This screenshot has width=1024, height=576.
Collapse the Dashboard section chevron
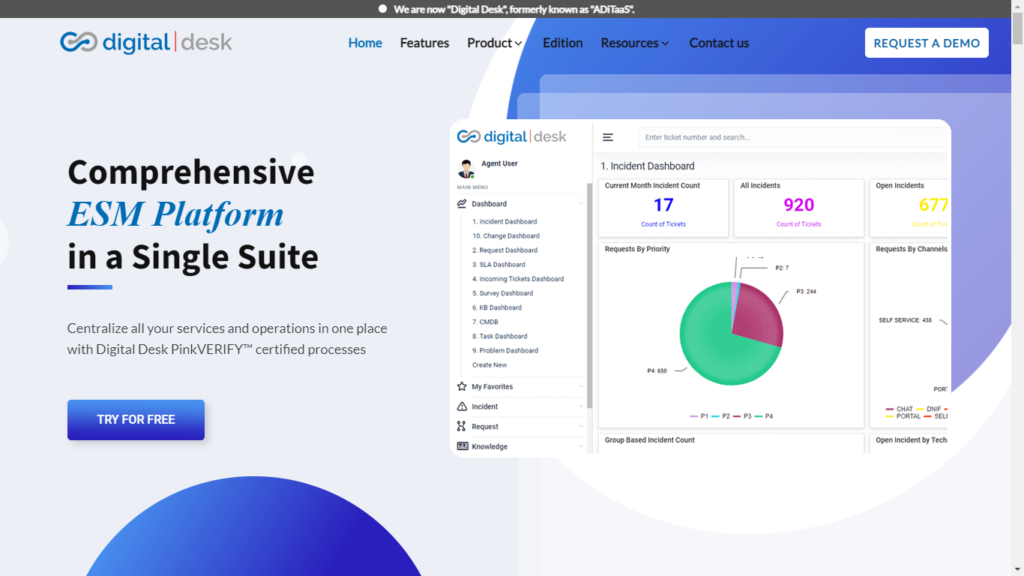point(581,204)
